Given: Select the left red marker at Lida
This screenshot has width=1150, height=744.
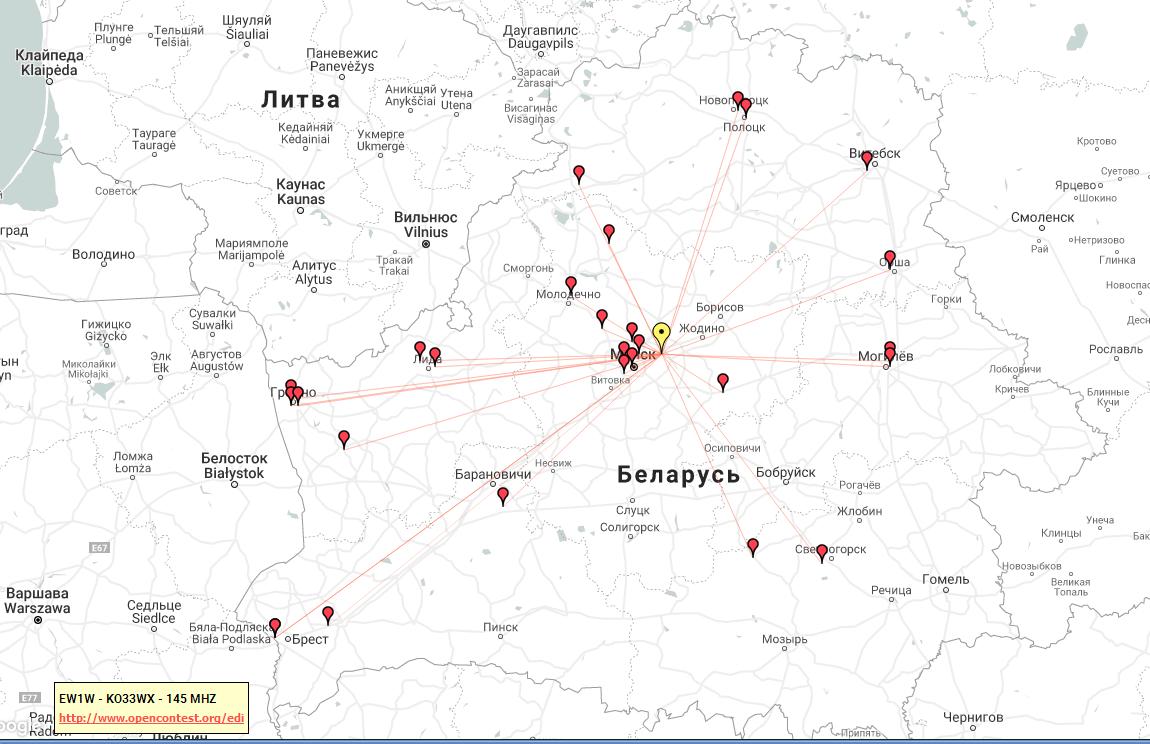Looking at the screenshot, I should 420,349.
